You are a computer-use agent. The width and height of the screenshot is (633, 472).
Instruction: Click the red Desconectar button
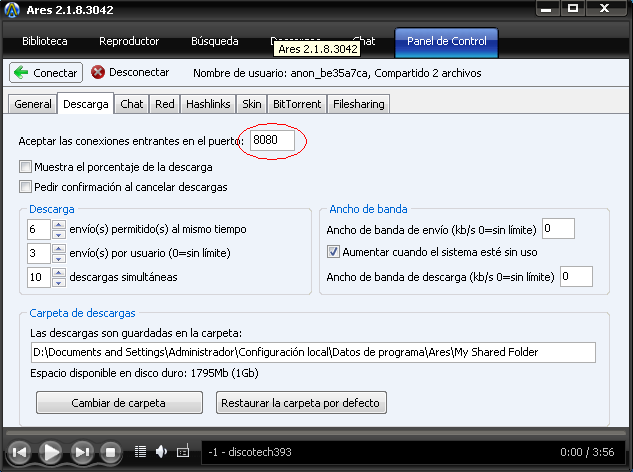[130, 72]
